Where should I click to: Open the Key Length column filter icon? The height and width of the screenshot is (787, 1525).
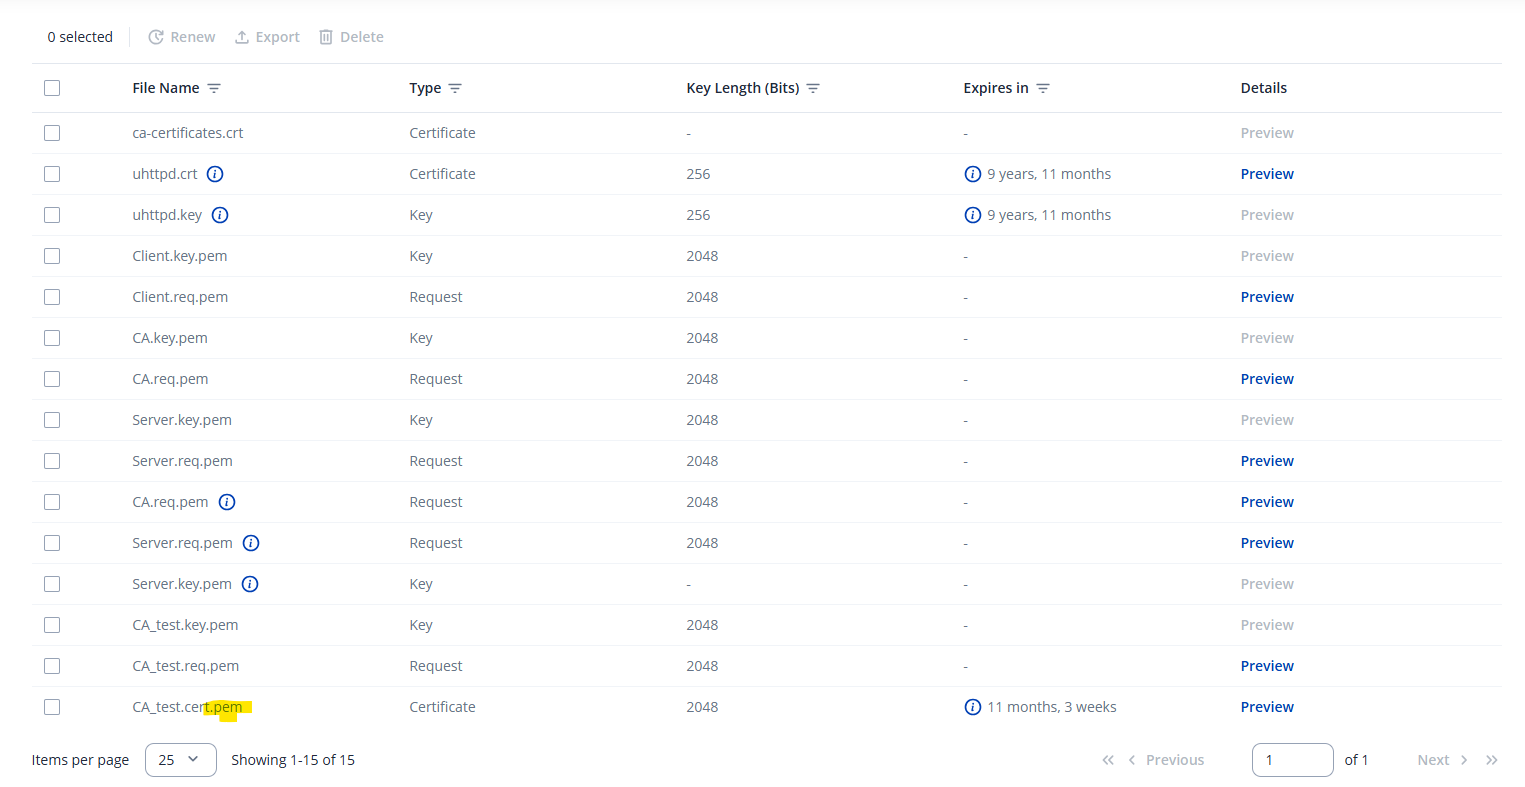click(x=813, y=88)
